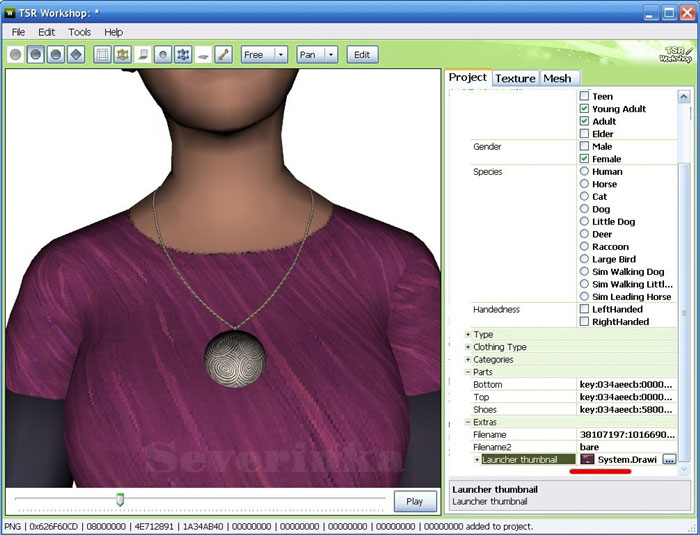
Task: Click the floor plane toolbar icon
Action: coord(204,55)
